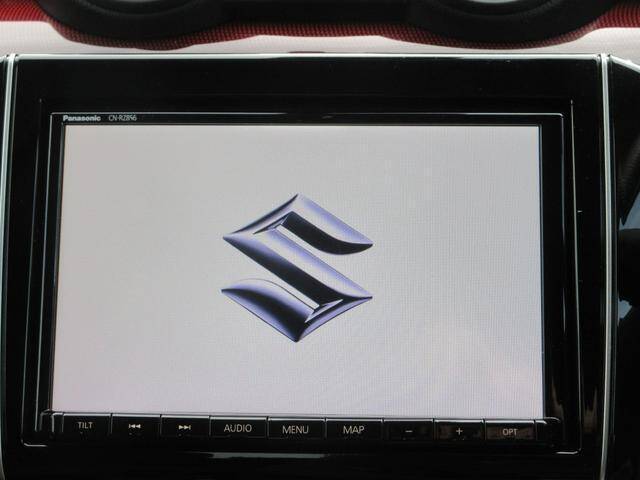Tap the Panasonic brand label
The image size is (640, 480).
click(84, 118)
